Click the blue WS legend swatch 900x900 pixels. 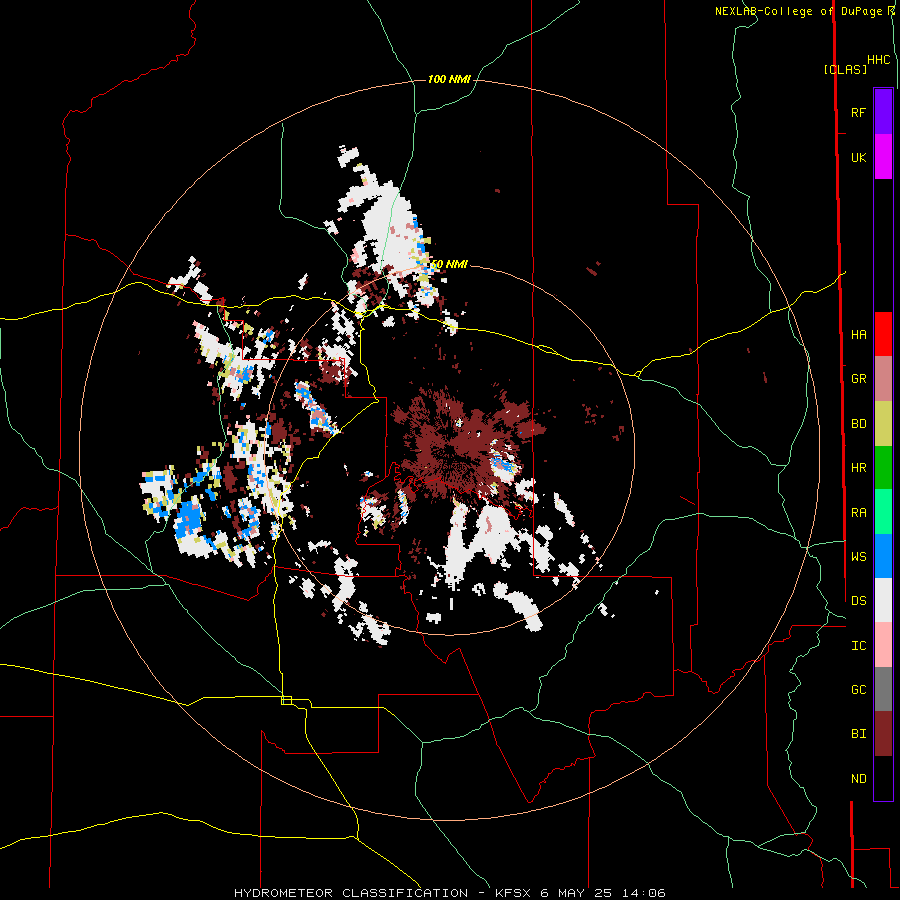[883, 556]
